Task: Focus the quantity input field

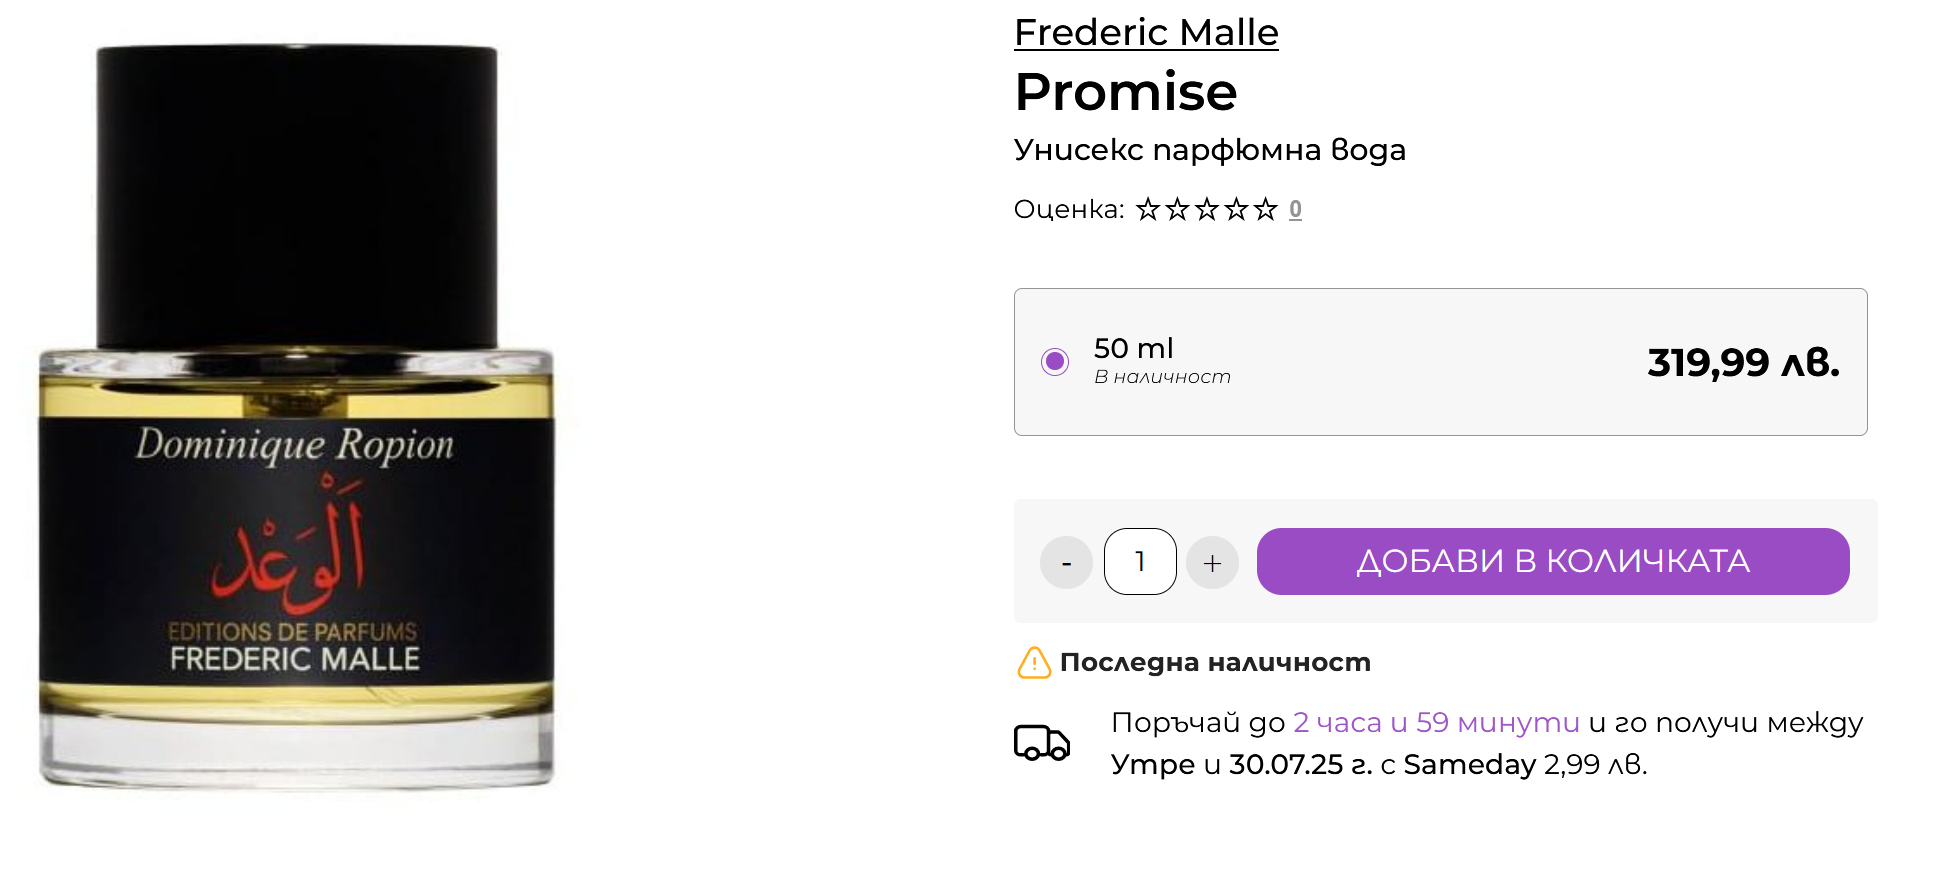Action: pos(1140,562)
